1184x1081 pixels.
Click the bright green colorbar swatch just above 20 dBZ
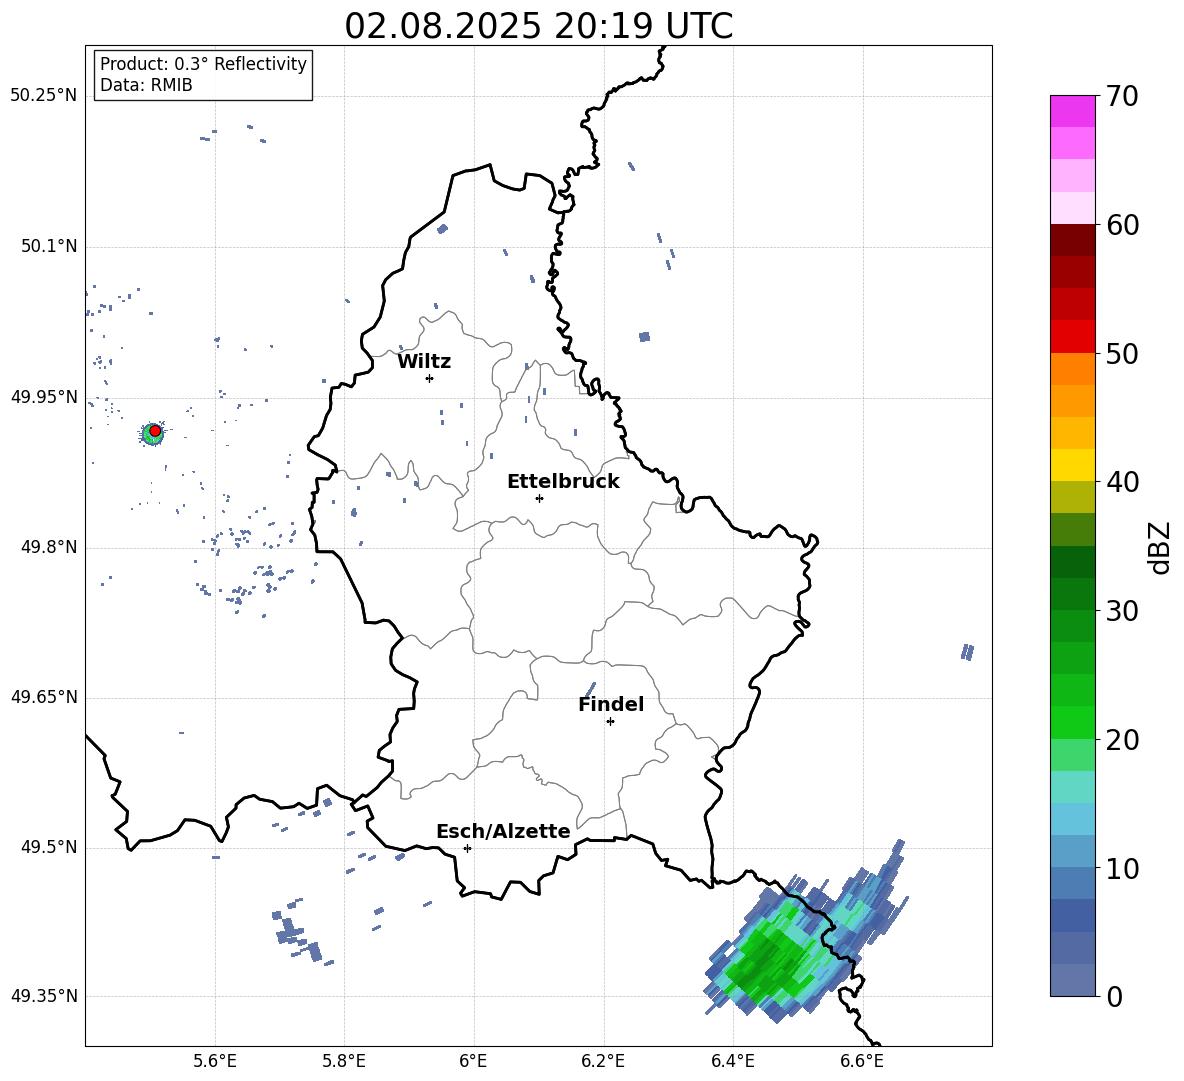[x=1072, y=722]
